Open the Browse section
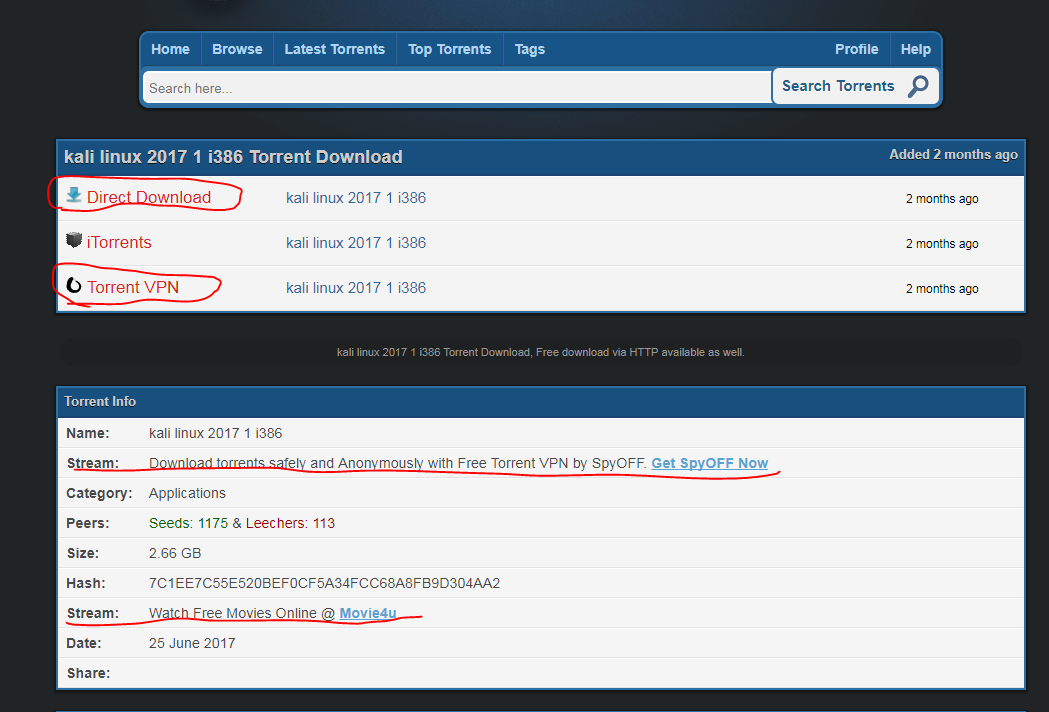Screen dimensions: 1049x712 237,48
